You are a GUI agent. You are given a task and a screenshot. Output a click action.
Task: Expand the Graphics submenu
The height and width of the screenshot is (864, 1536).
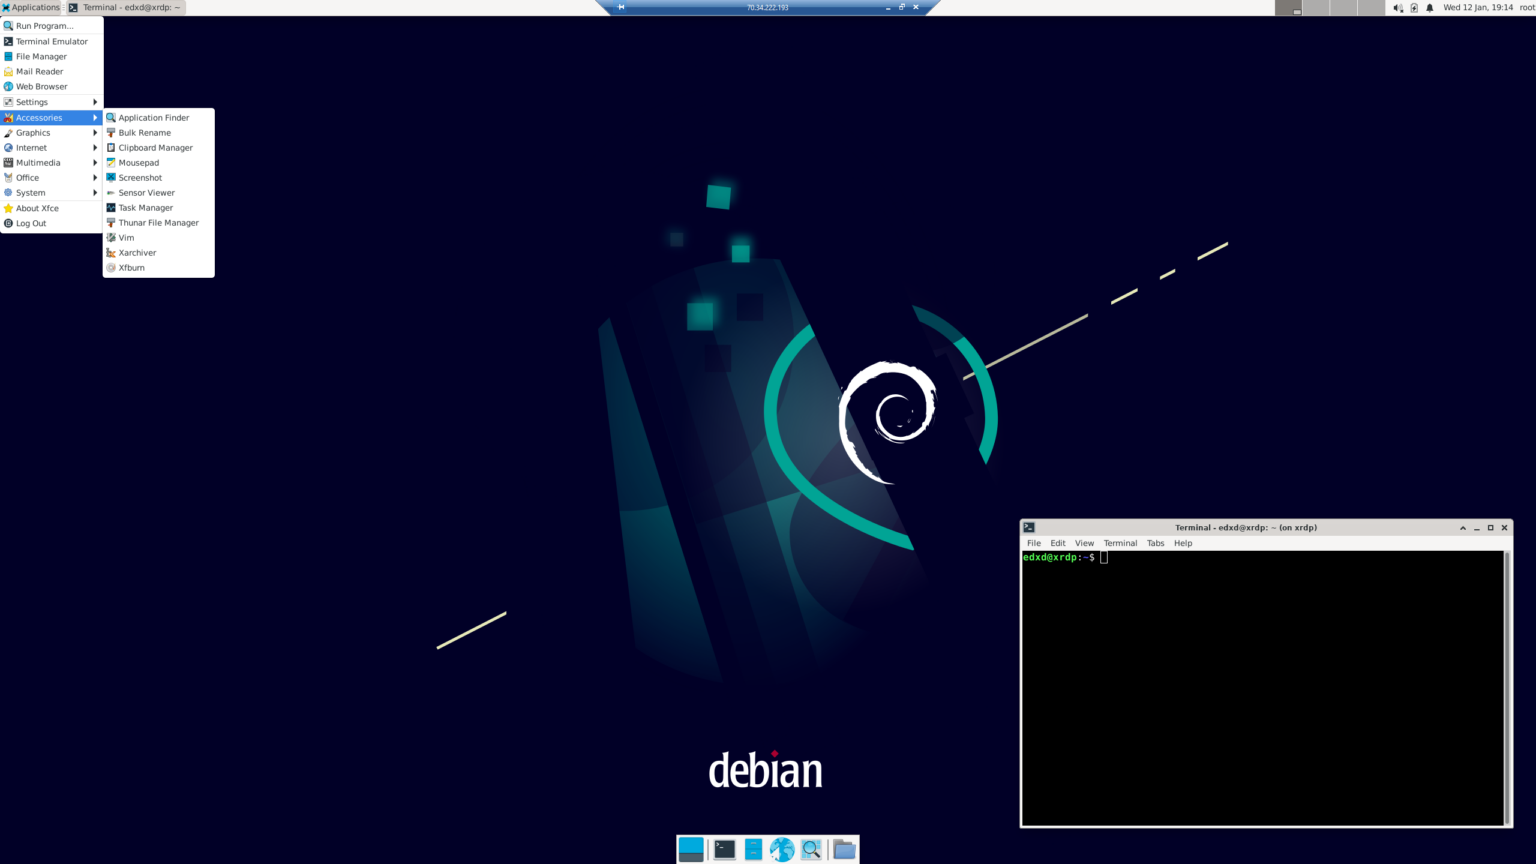(x=32, y=132)
